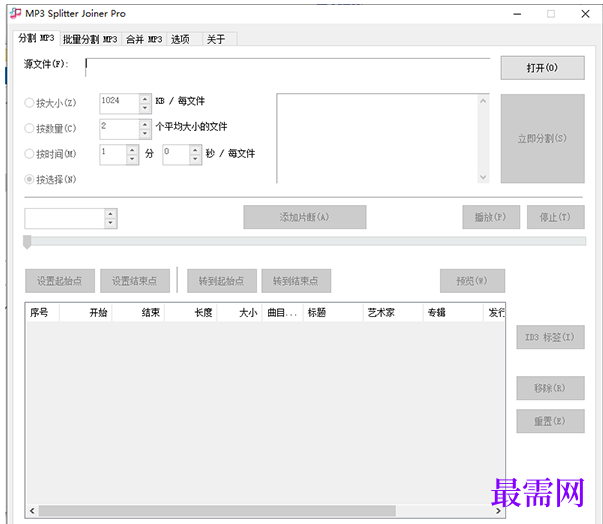The image size is (603, 524).
Task: Click the 结束 column header
Action: (138, 313)
